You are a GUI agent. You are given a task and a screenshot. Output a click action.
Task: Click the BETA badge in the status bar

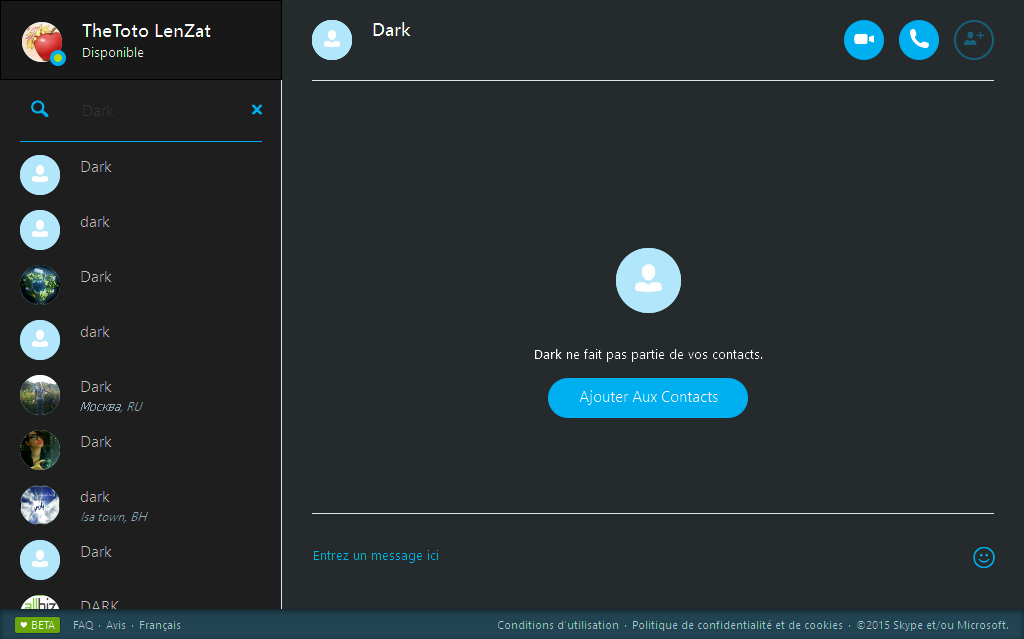click(37, 624)
